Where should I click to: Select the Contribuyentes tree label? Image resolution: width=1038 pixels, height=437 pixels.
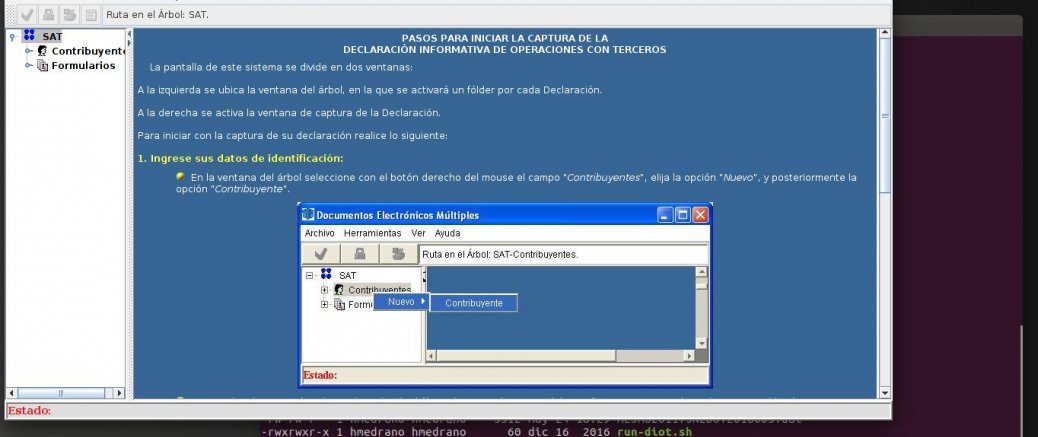point(88,51)
